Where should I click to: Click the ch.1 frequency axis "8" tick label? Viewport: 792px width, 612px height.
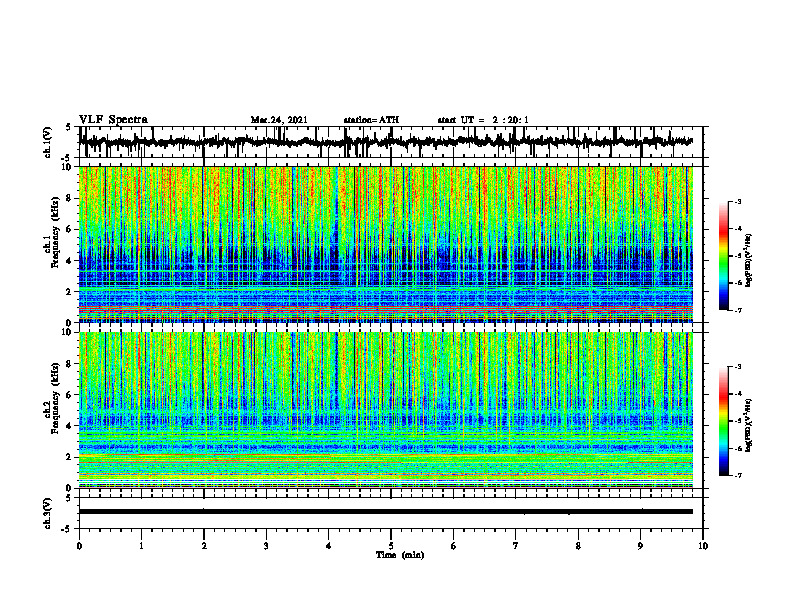pyautogui.click(x=69, y=198)
